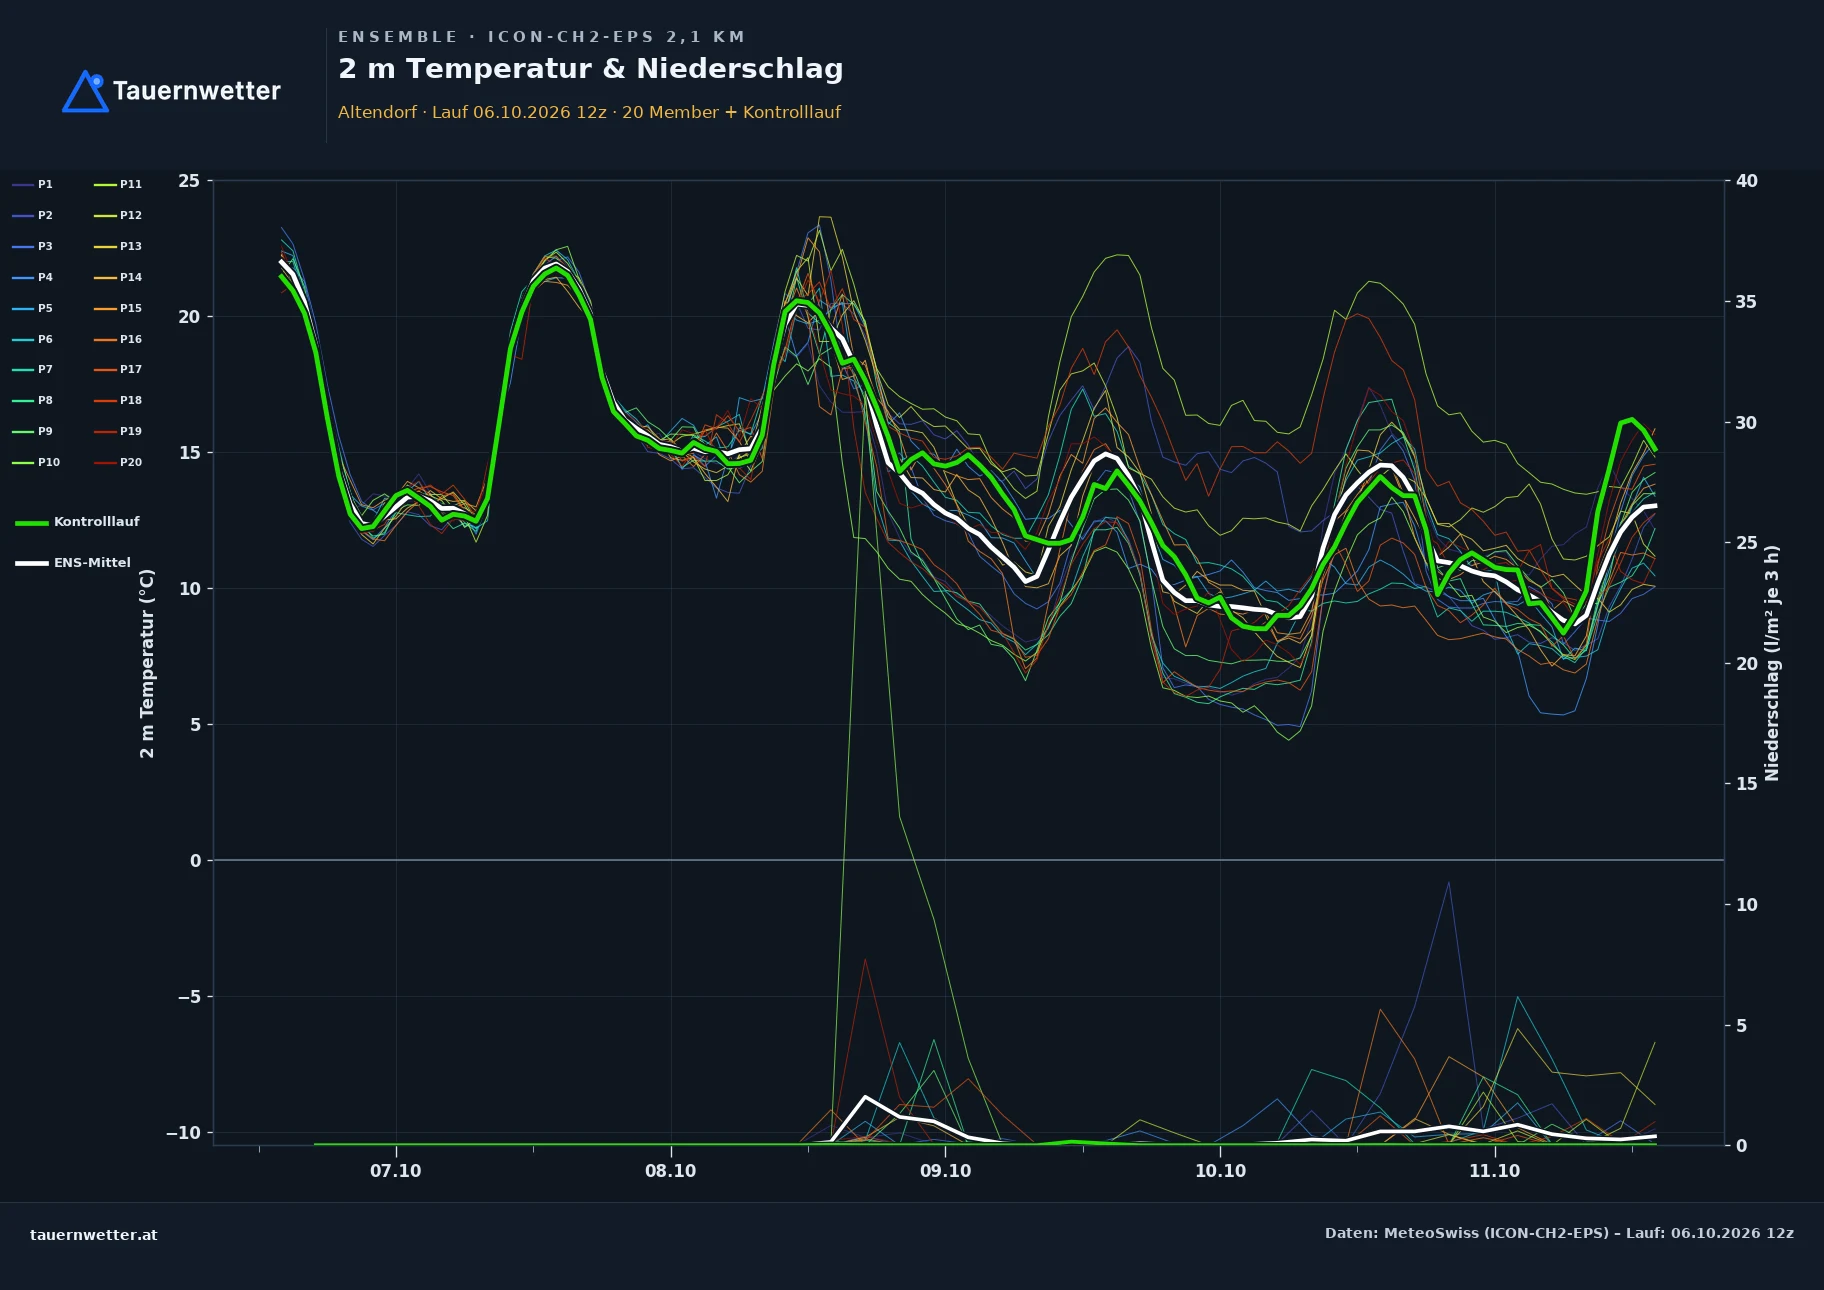
Task: Click the MeteoSwiss data source text
Action: coord(1559,1233)
